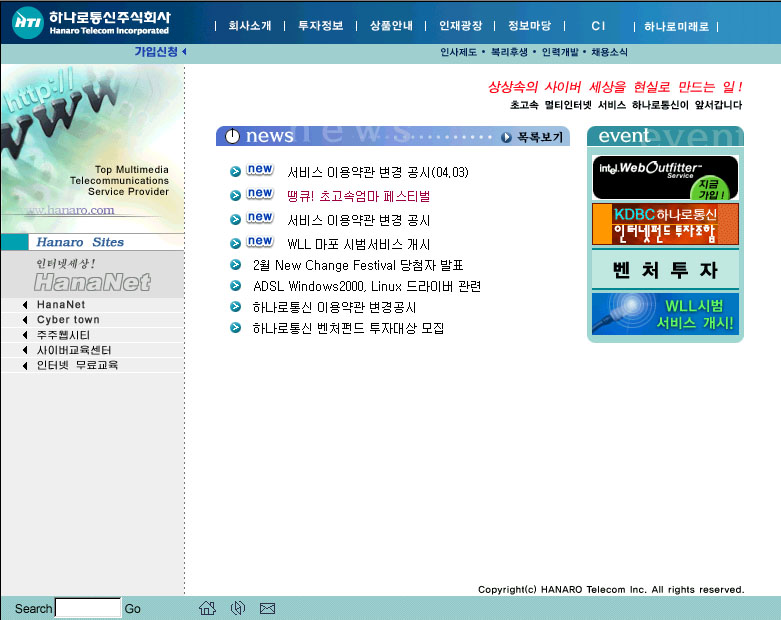Click the sitemap icon beside home
The height and width of the screenshot is (620, 781).
tap(238, 608)
